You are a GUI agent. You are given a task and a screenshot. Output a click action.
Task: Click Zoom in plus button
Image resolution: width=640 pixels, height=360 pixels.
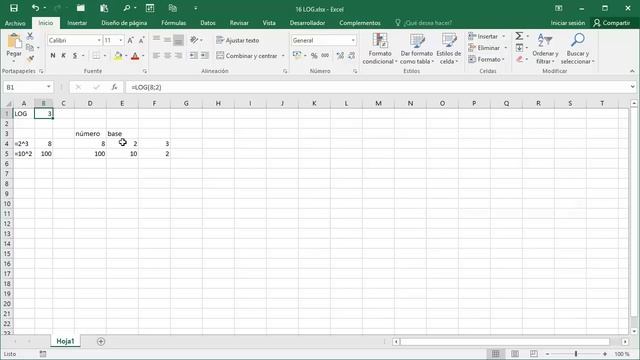coord(605,354)
